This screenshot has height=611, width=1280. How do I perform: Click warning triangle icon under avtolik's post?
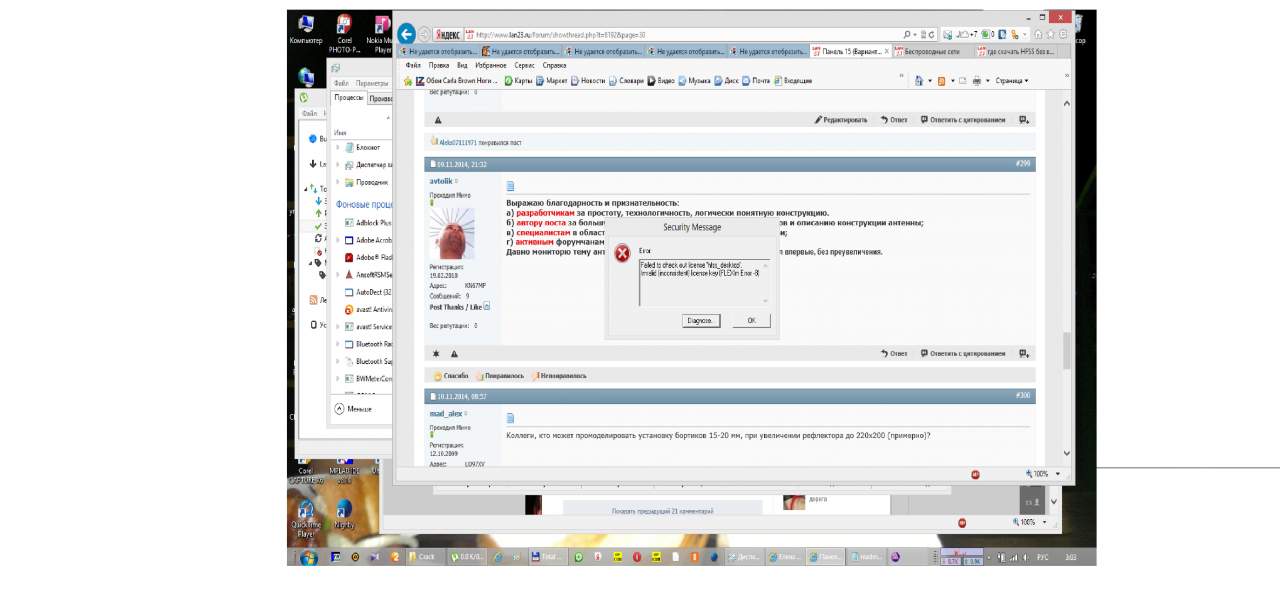(x=454, y=353)
